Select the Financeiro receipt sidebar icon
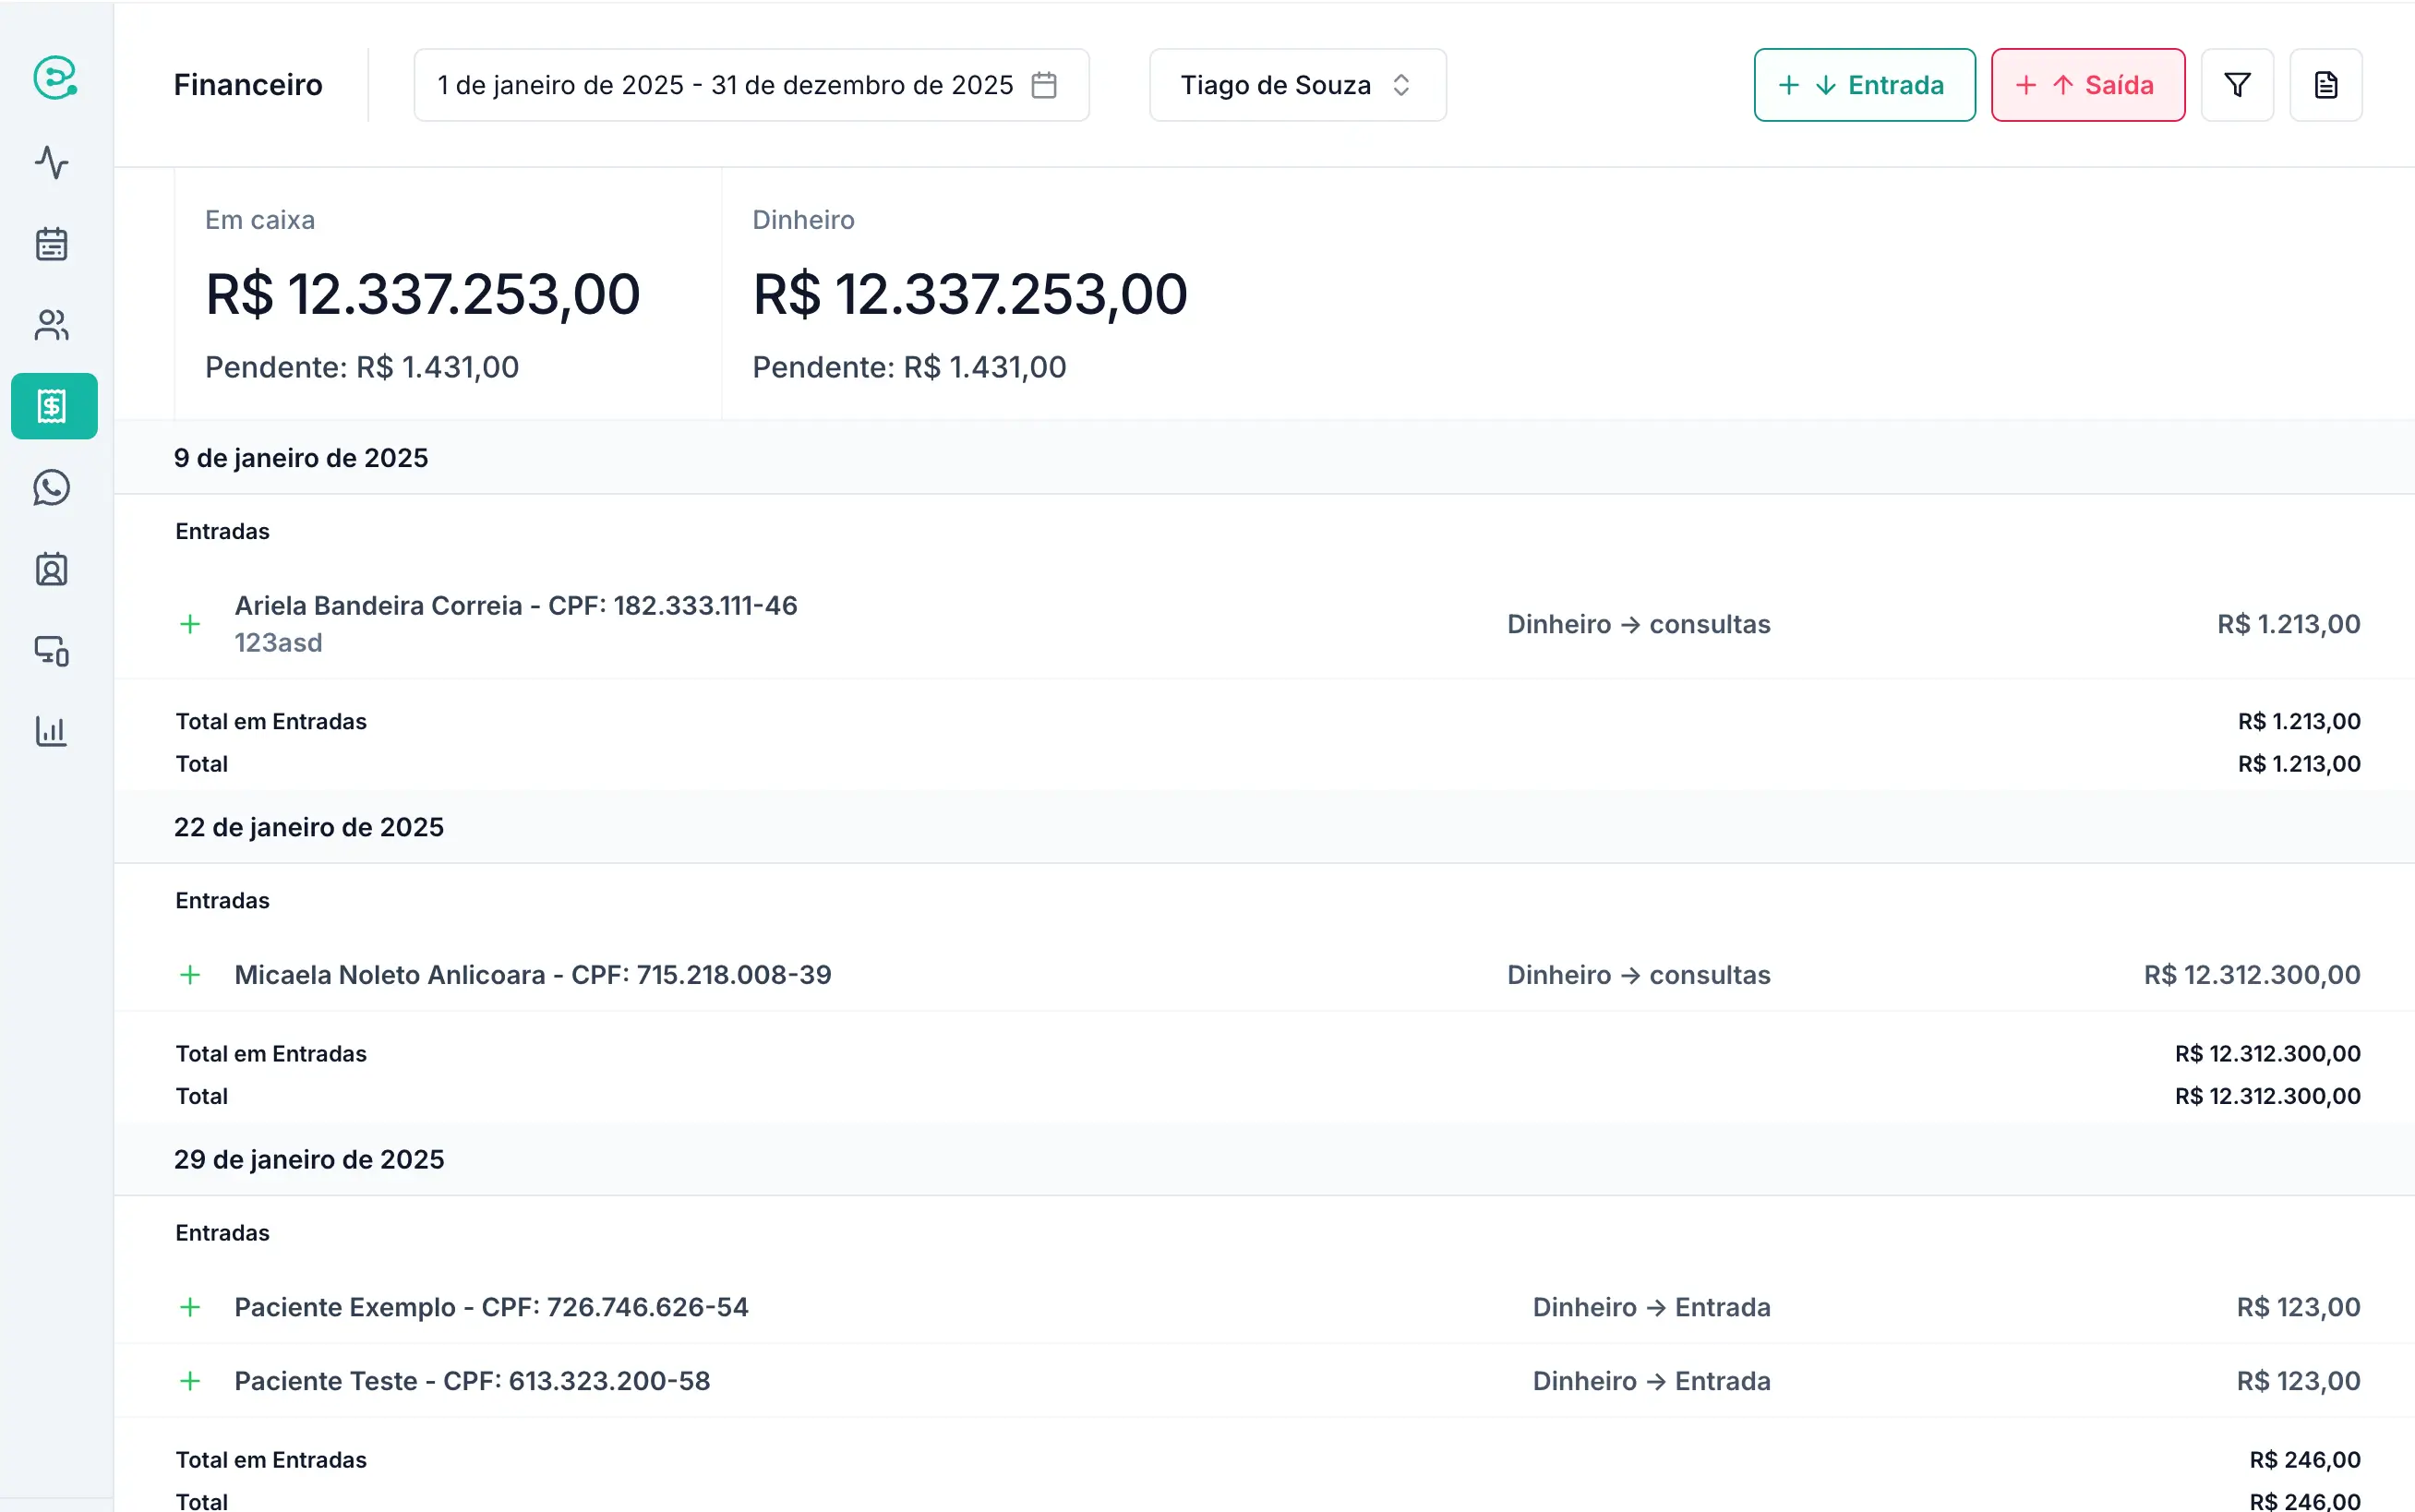 coord(54,406)
